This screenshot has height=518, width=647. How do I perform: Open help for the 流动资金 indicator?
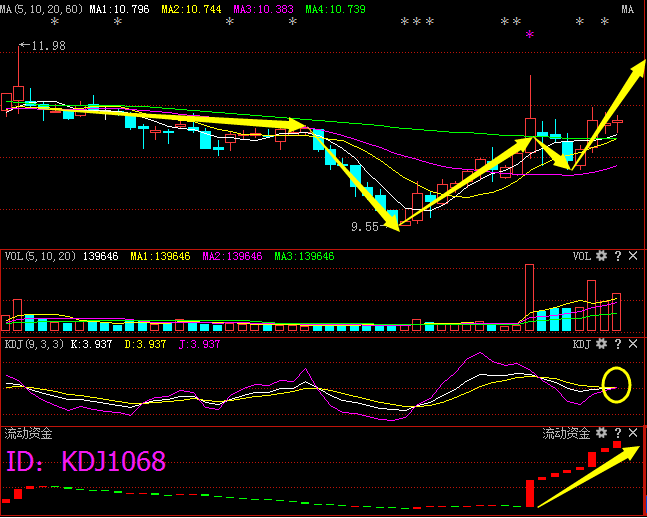(618, 433)
